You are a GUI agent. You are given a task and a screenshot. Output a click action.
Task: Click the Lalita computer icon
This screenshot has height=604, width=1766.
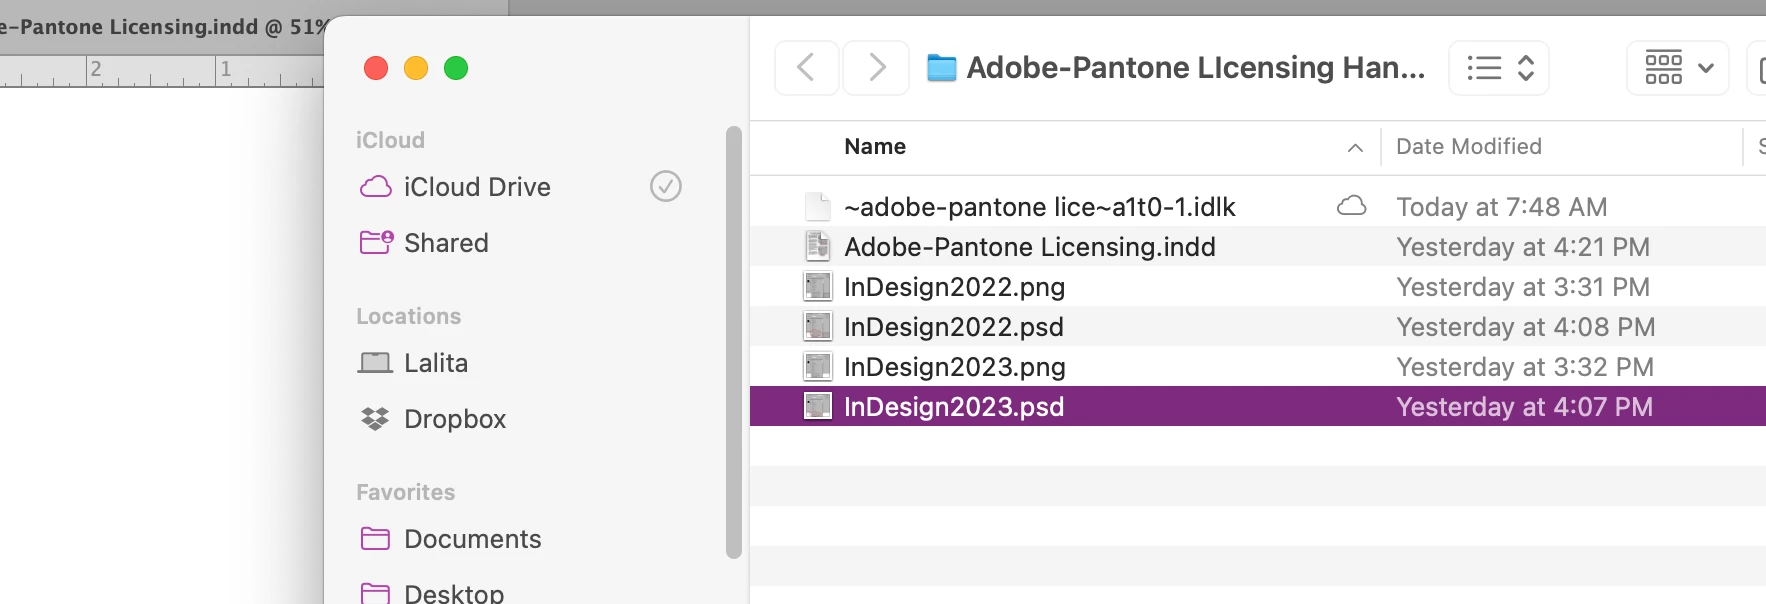(375, 363)
